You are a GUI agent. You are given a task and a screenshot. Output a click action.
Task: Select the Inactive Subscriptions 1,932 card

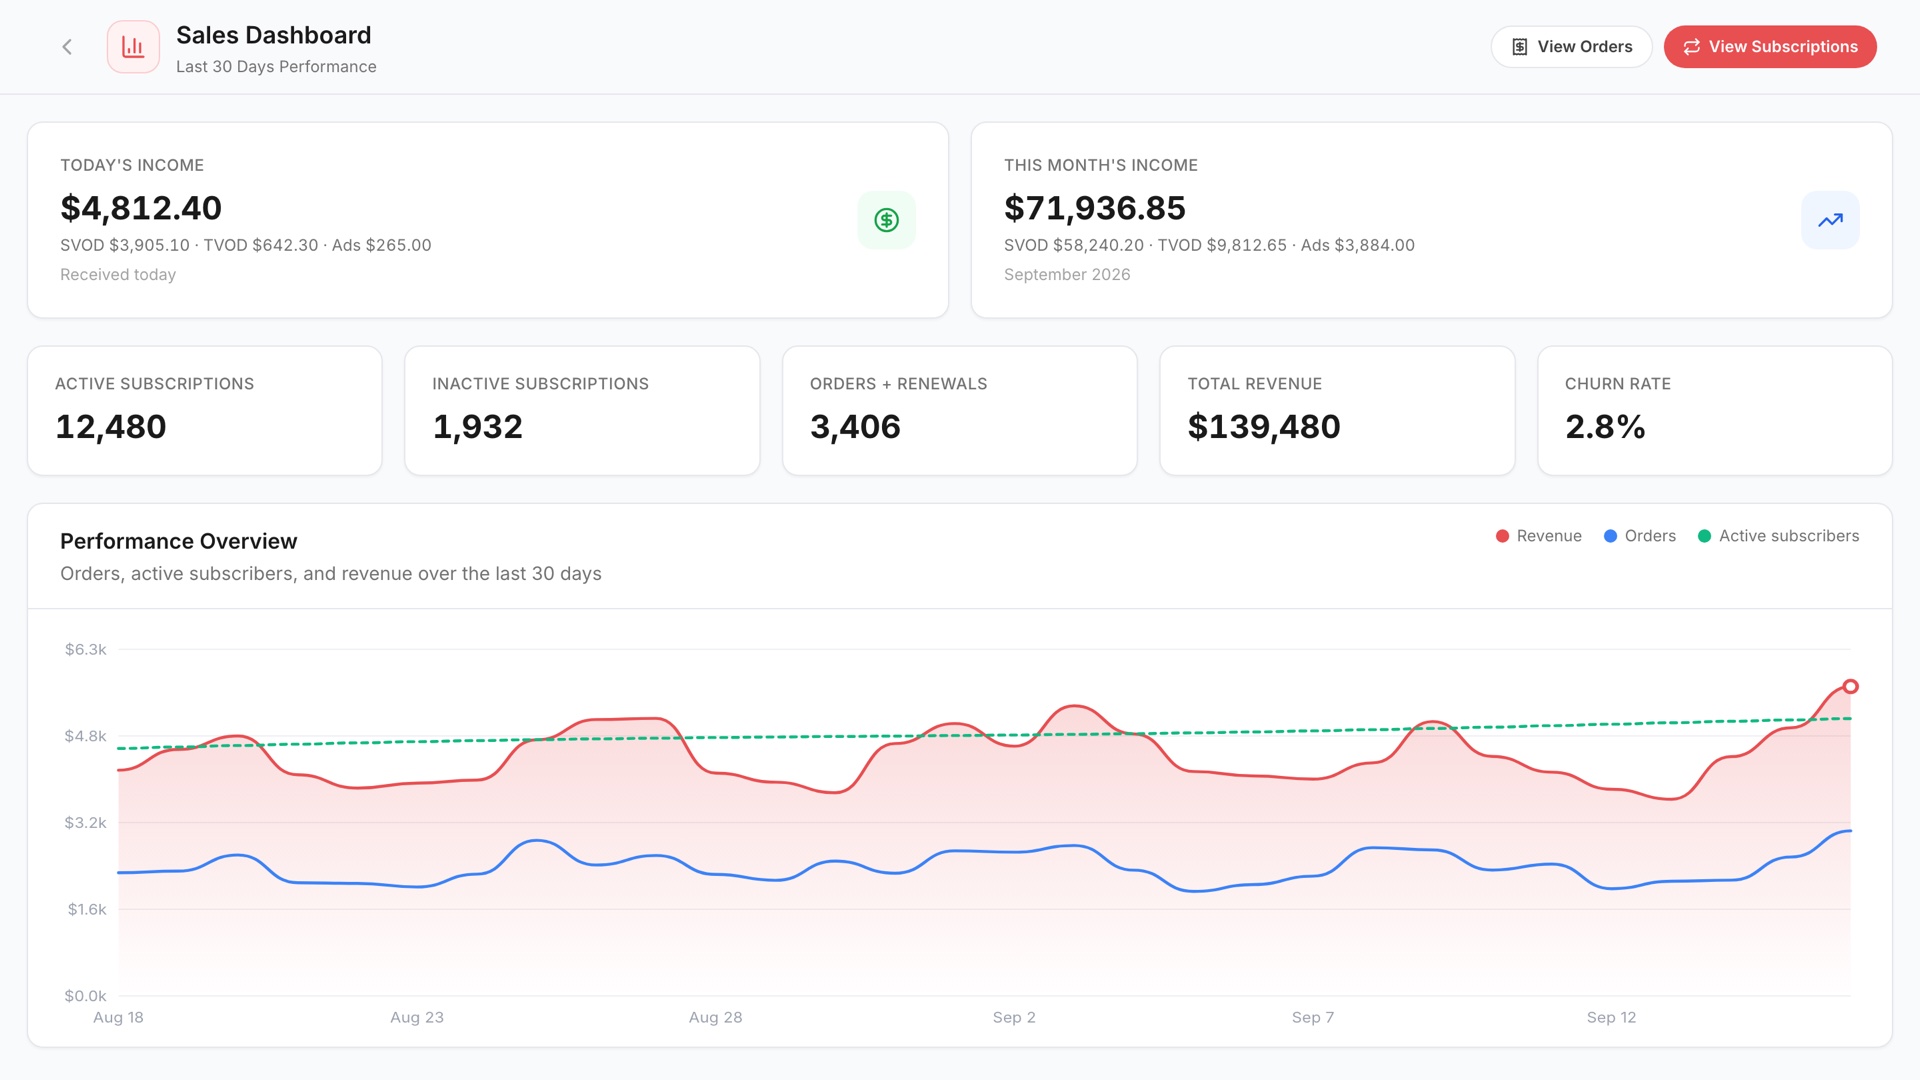click(582, 411)
